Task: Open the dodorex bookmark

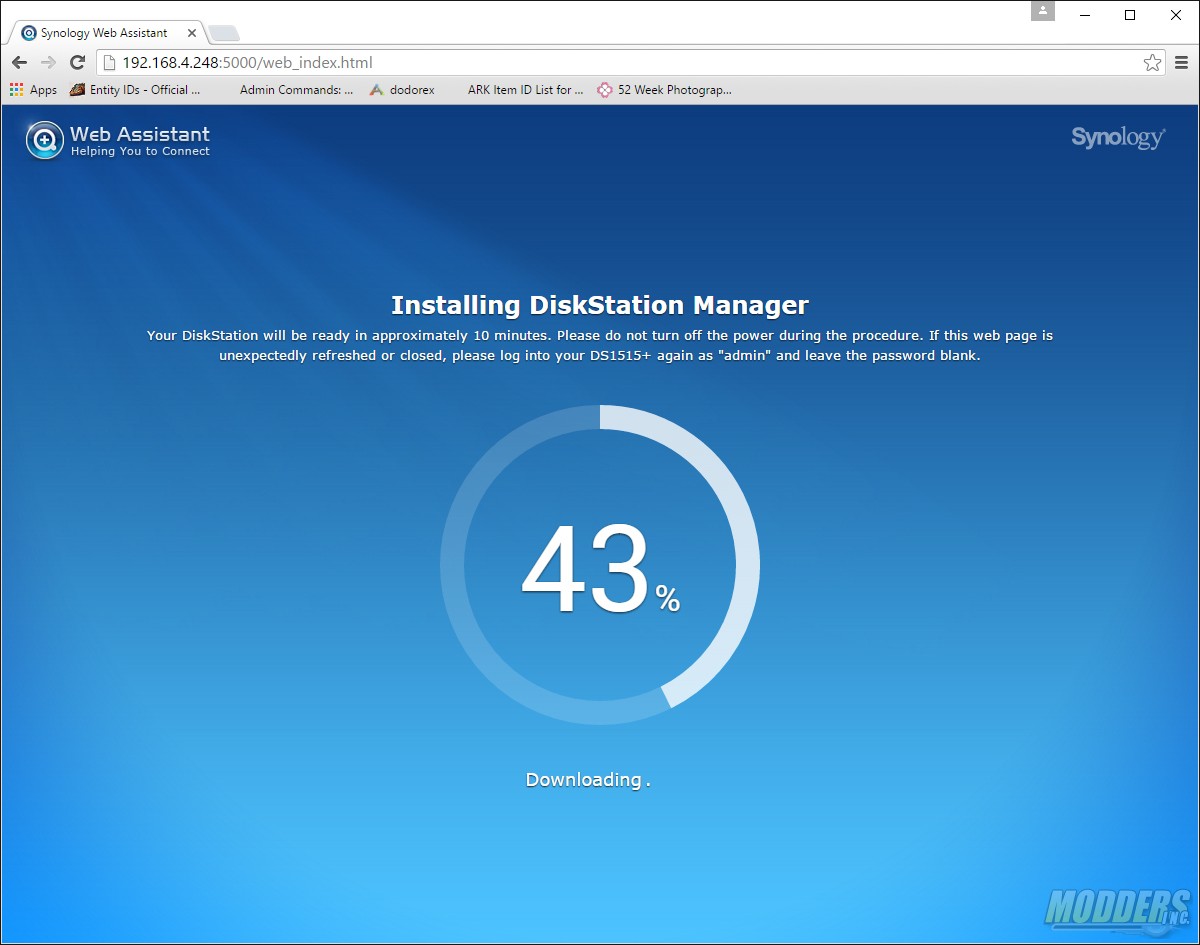Action: [x=402, y=89]
